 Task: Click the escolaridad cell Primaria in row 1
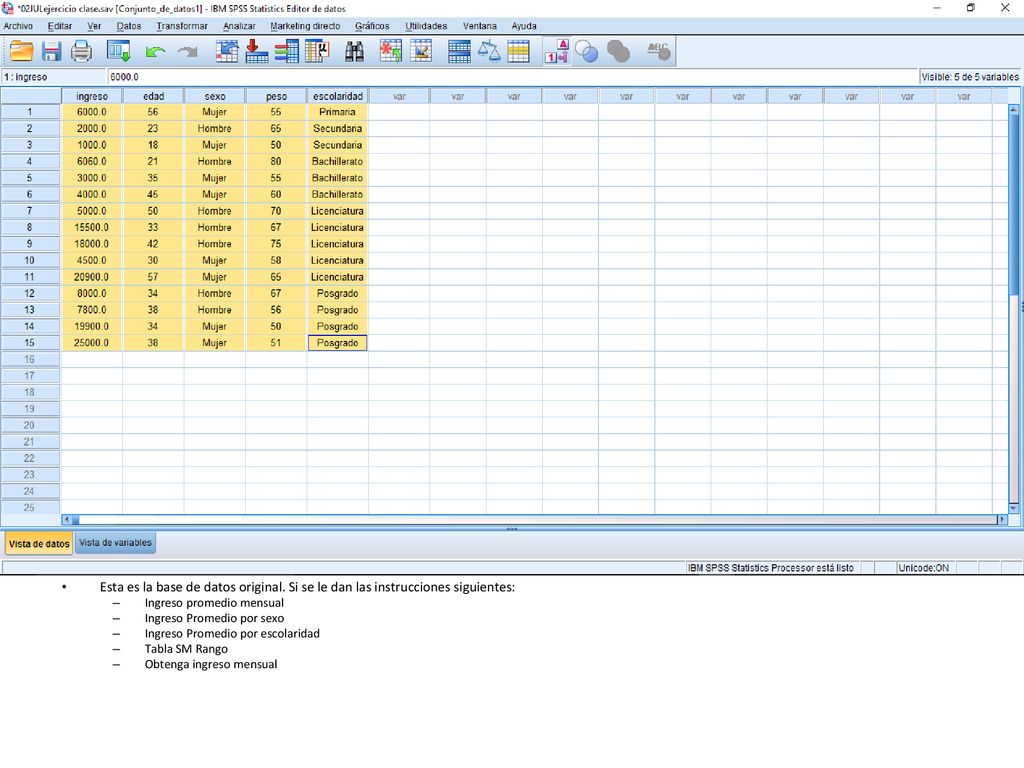(x=338, y=112)
